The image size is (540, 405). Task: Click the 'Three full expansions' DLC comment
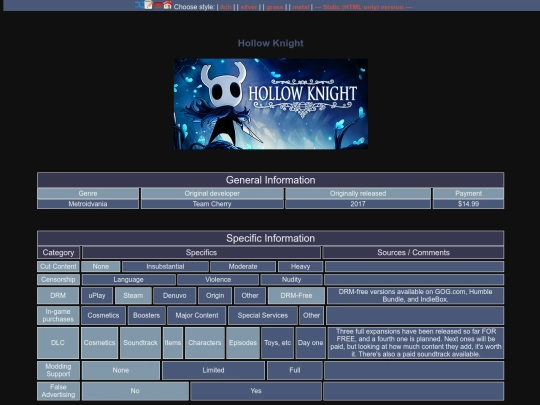point(416,343)
